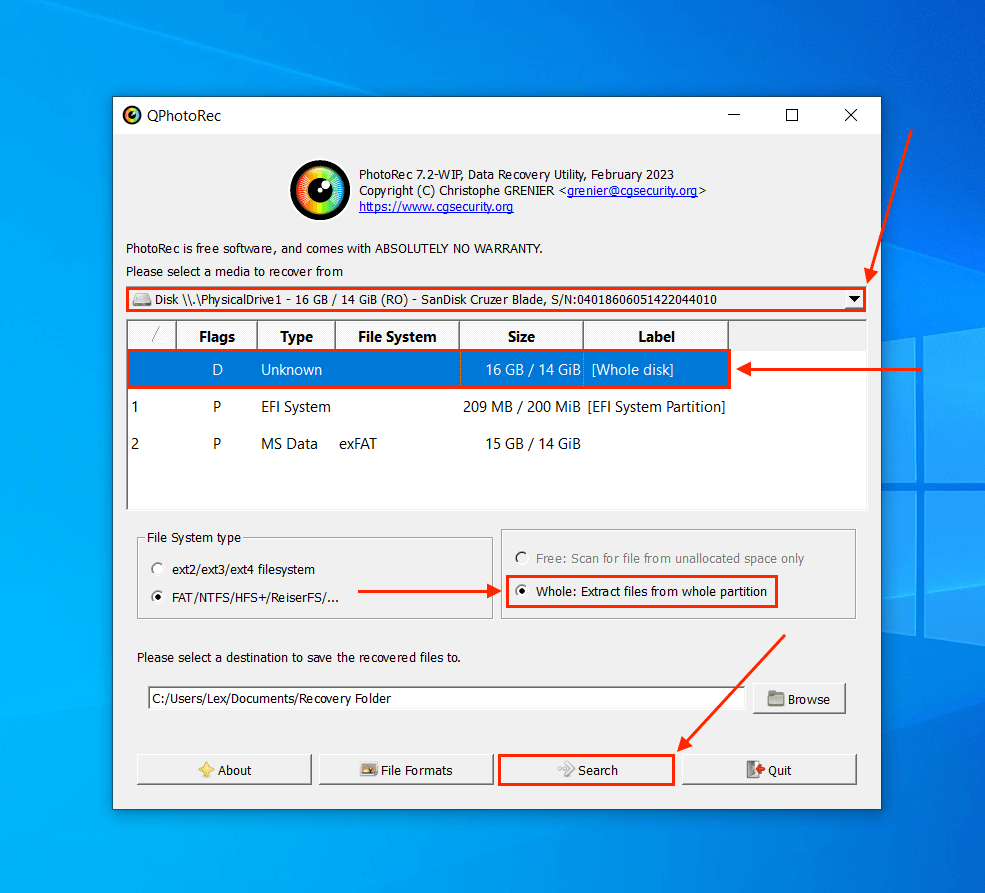
Task: Click the folder icon on Browse button
Action: click(776, 699)
